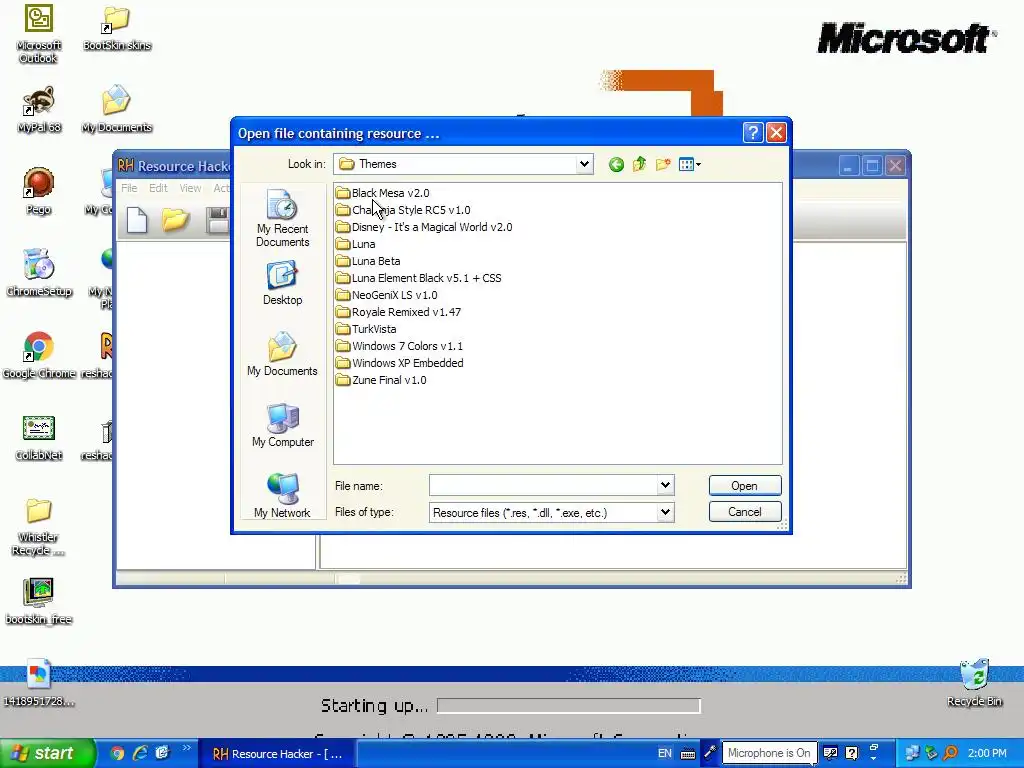The width and height of the screenshot is (1024, 768).
Task: Click the My Documents desktop icon
Action: [x=117, y=109]
